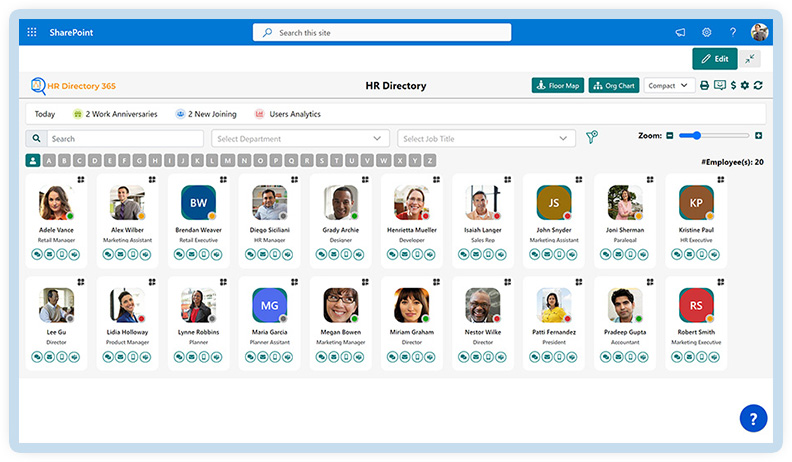Filter employees by letter S

[322, 161]
